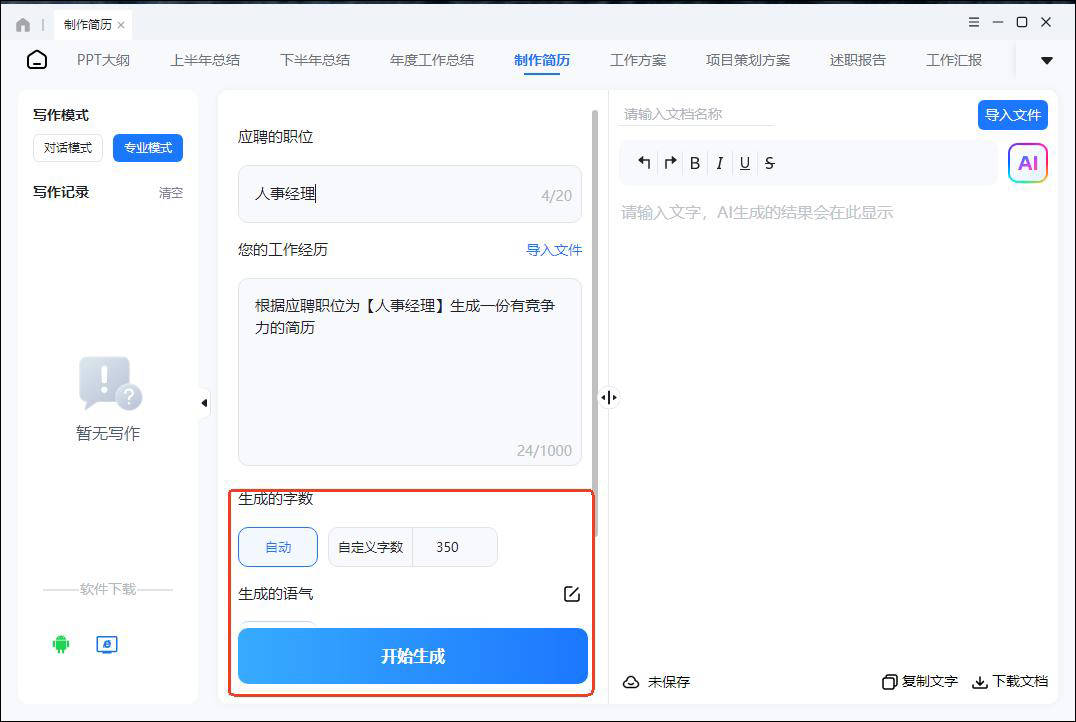Click the redo arrow in editor toolbar
This screenshot has height=722, width=1076.
tap(670, 163)
